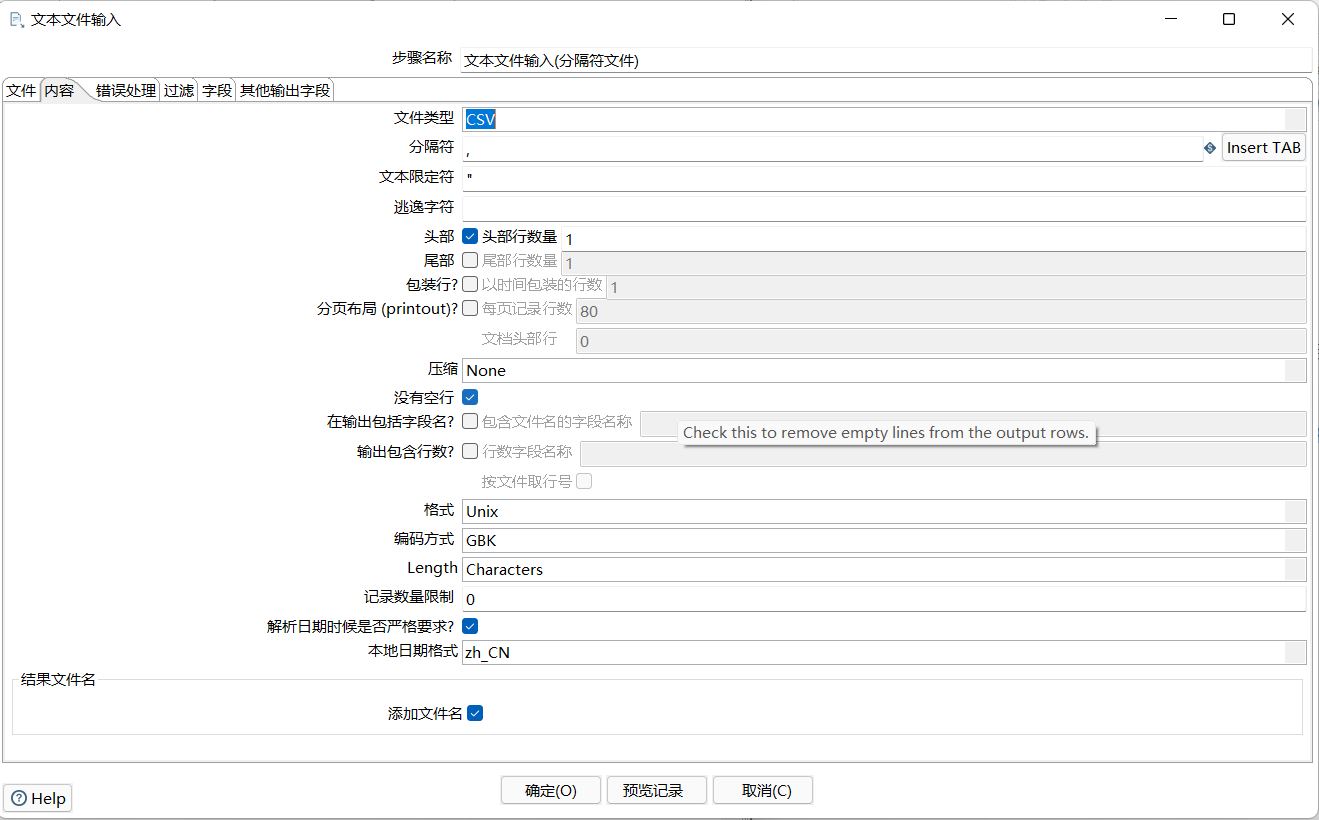Toggle the 在输出包括字段名 checkbox
Image resolution: width=1319 pixels, height=820 pixels.
[470, 421]
